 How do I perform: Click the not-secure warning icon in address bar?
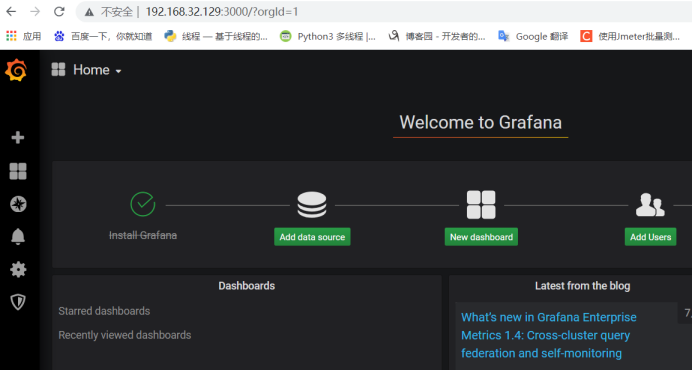(x=90, y=12)
